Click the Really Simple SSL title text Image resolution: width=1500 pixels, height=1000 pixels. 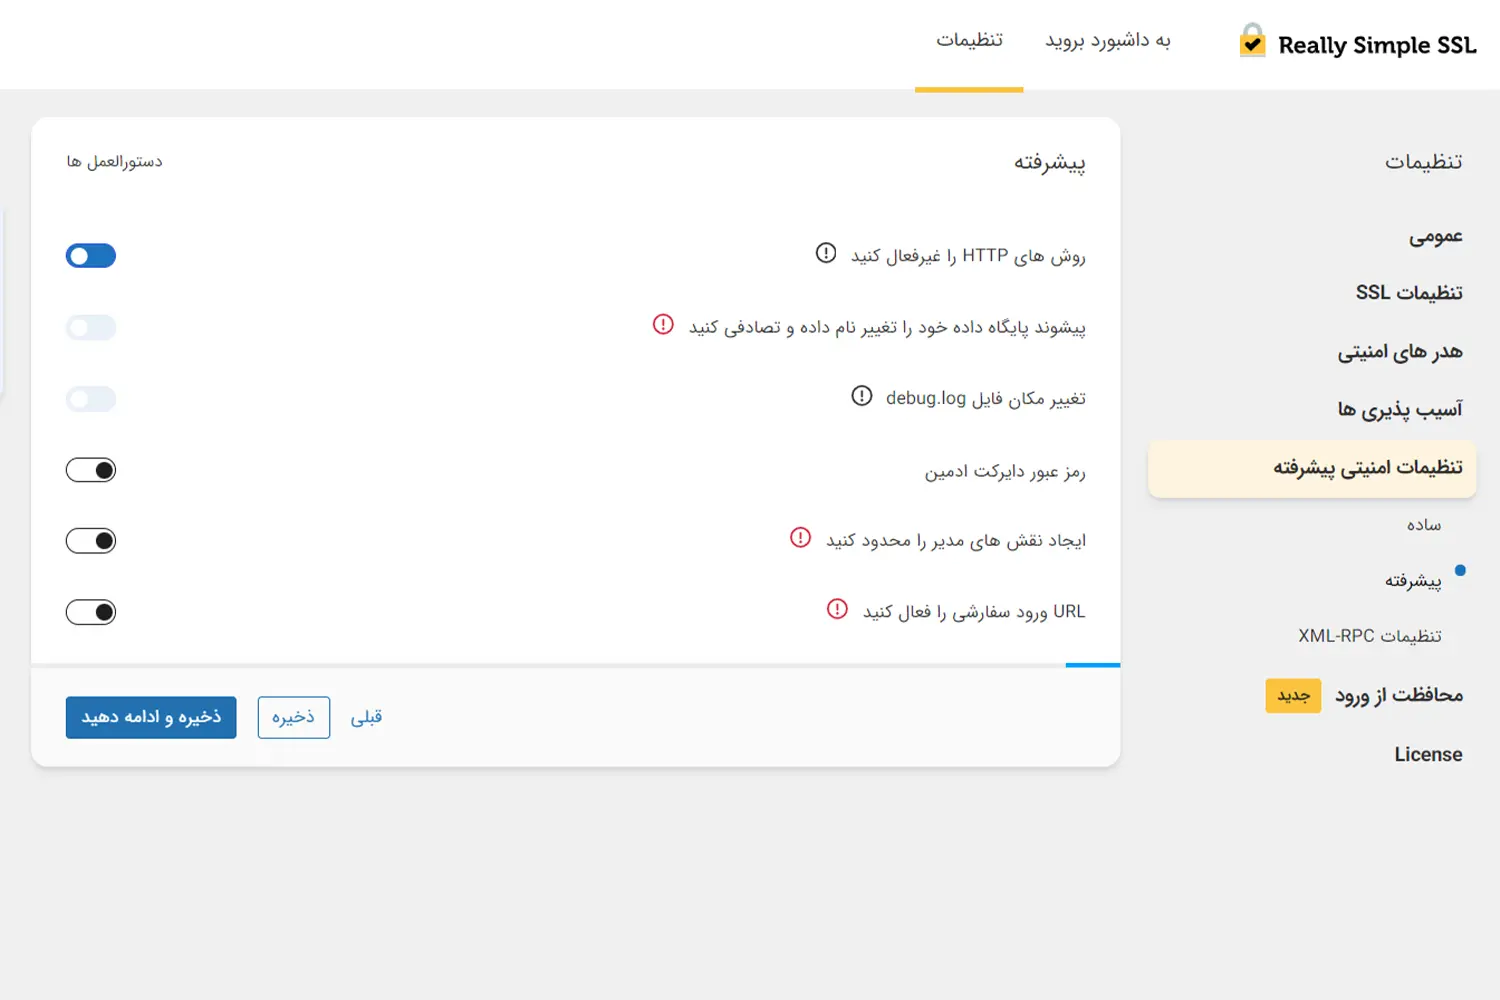pyautogui.click(x=1377, y=45)
